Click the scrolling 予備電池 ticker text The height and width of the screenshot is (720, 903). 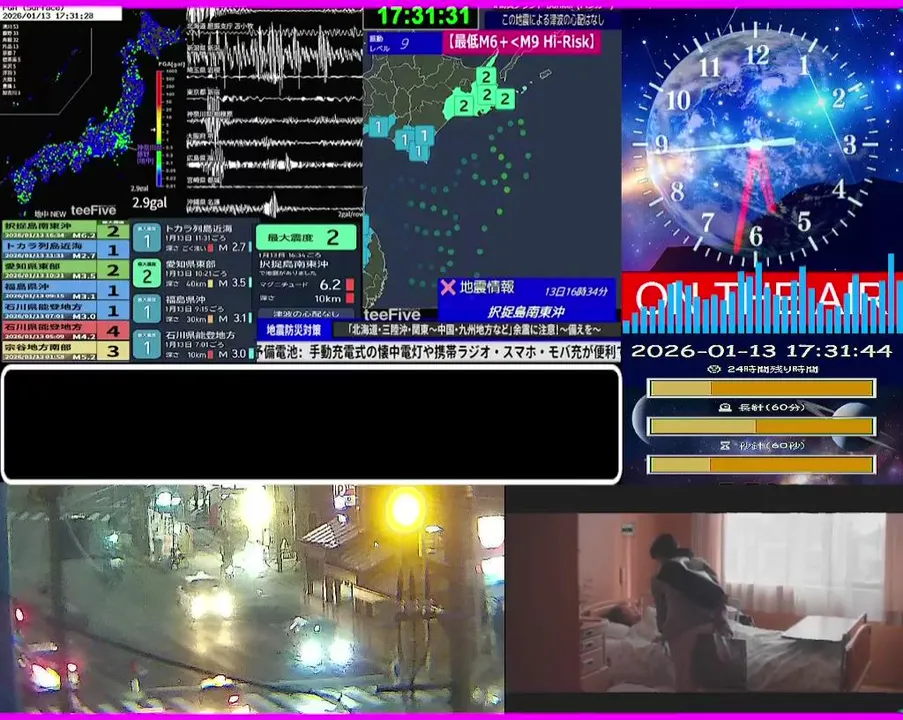439,352
